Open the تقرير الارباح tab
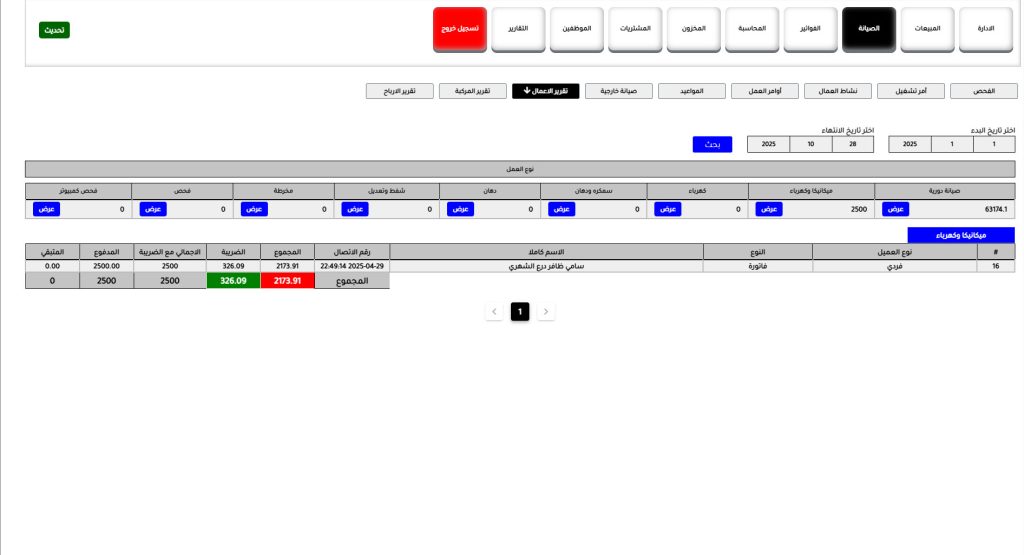 pos(399,91)
